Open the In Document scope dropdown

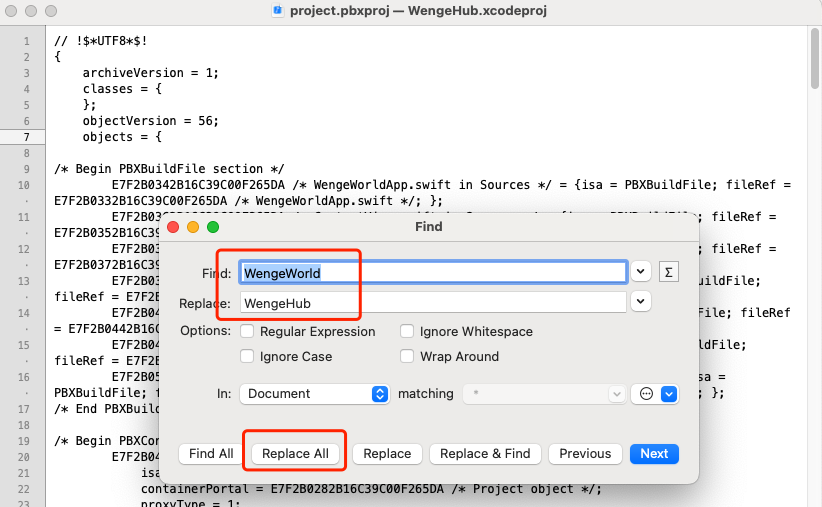[314, 394]
